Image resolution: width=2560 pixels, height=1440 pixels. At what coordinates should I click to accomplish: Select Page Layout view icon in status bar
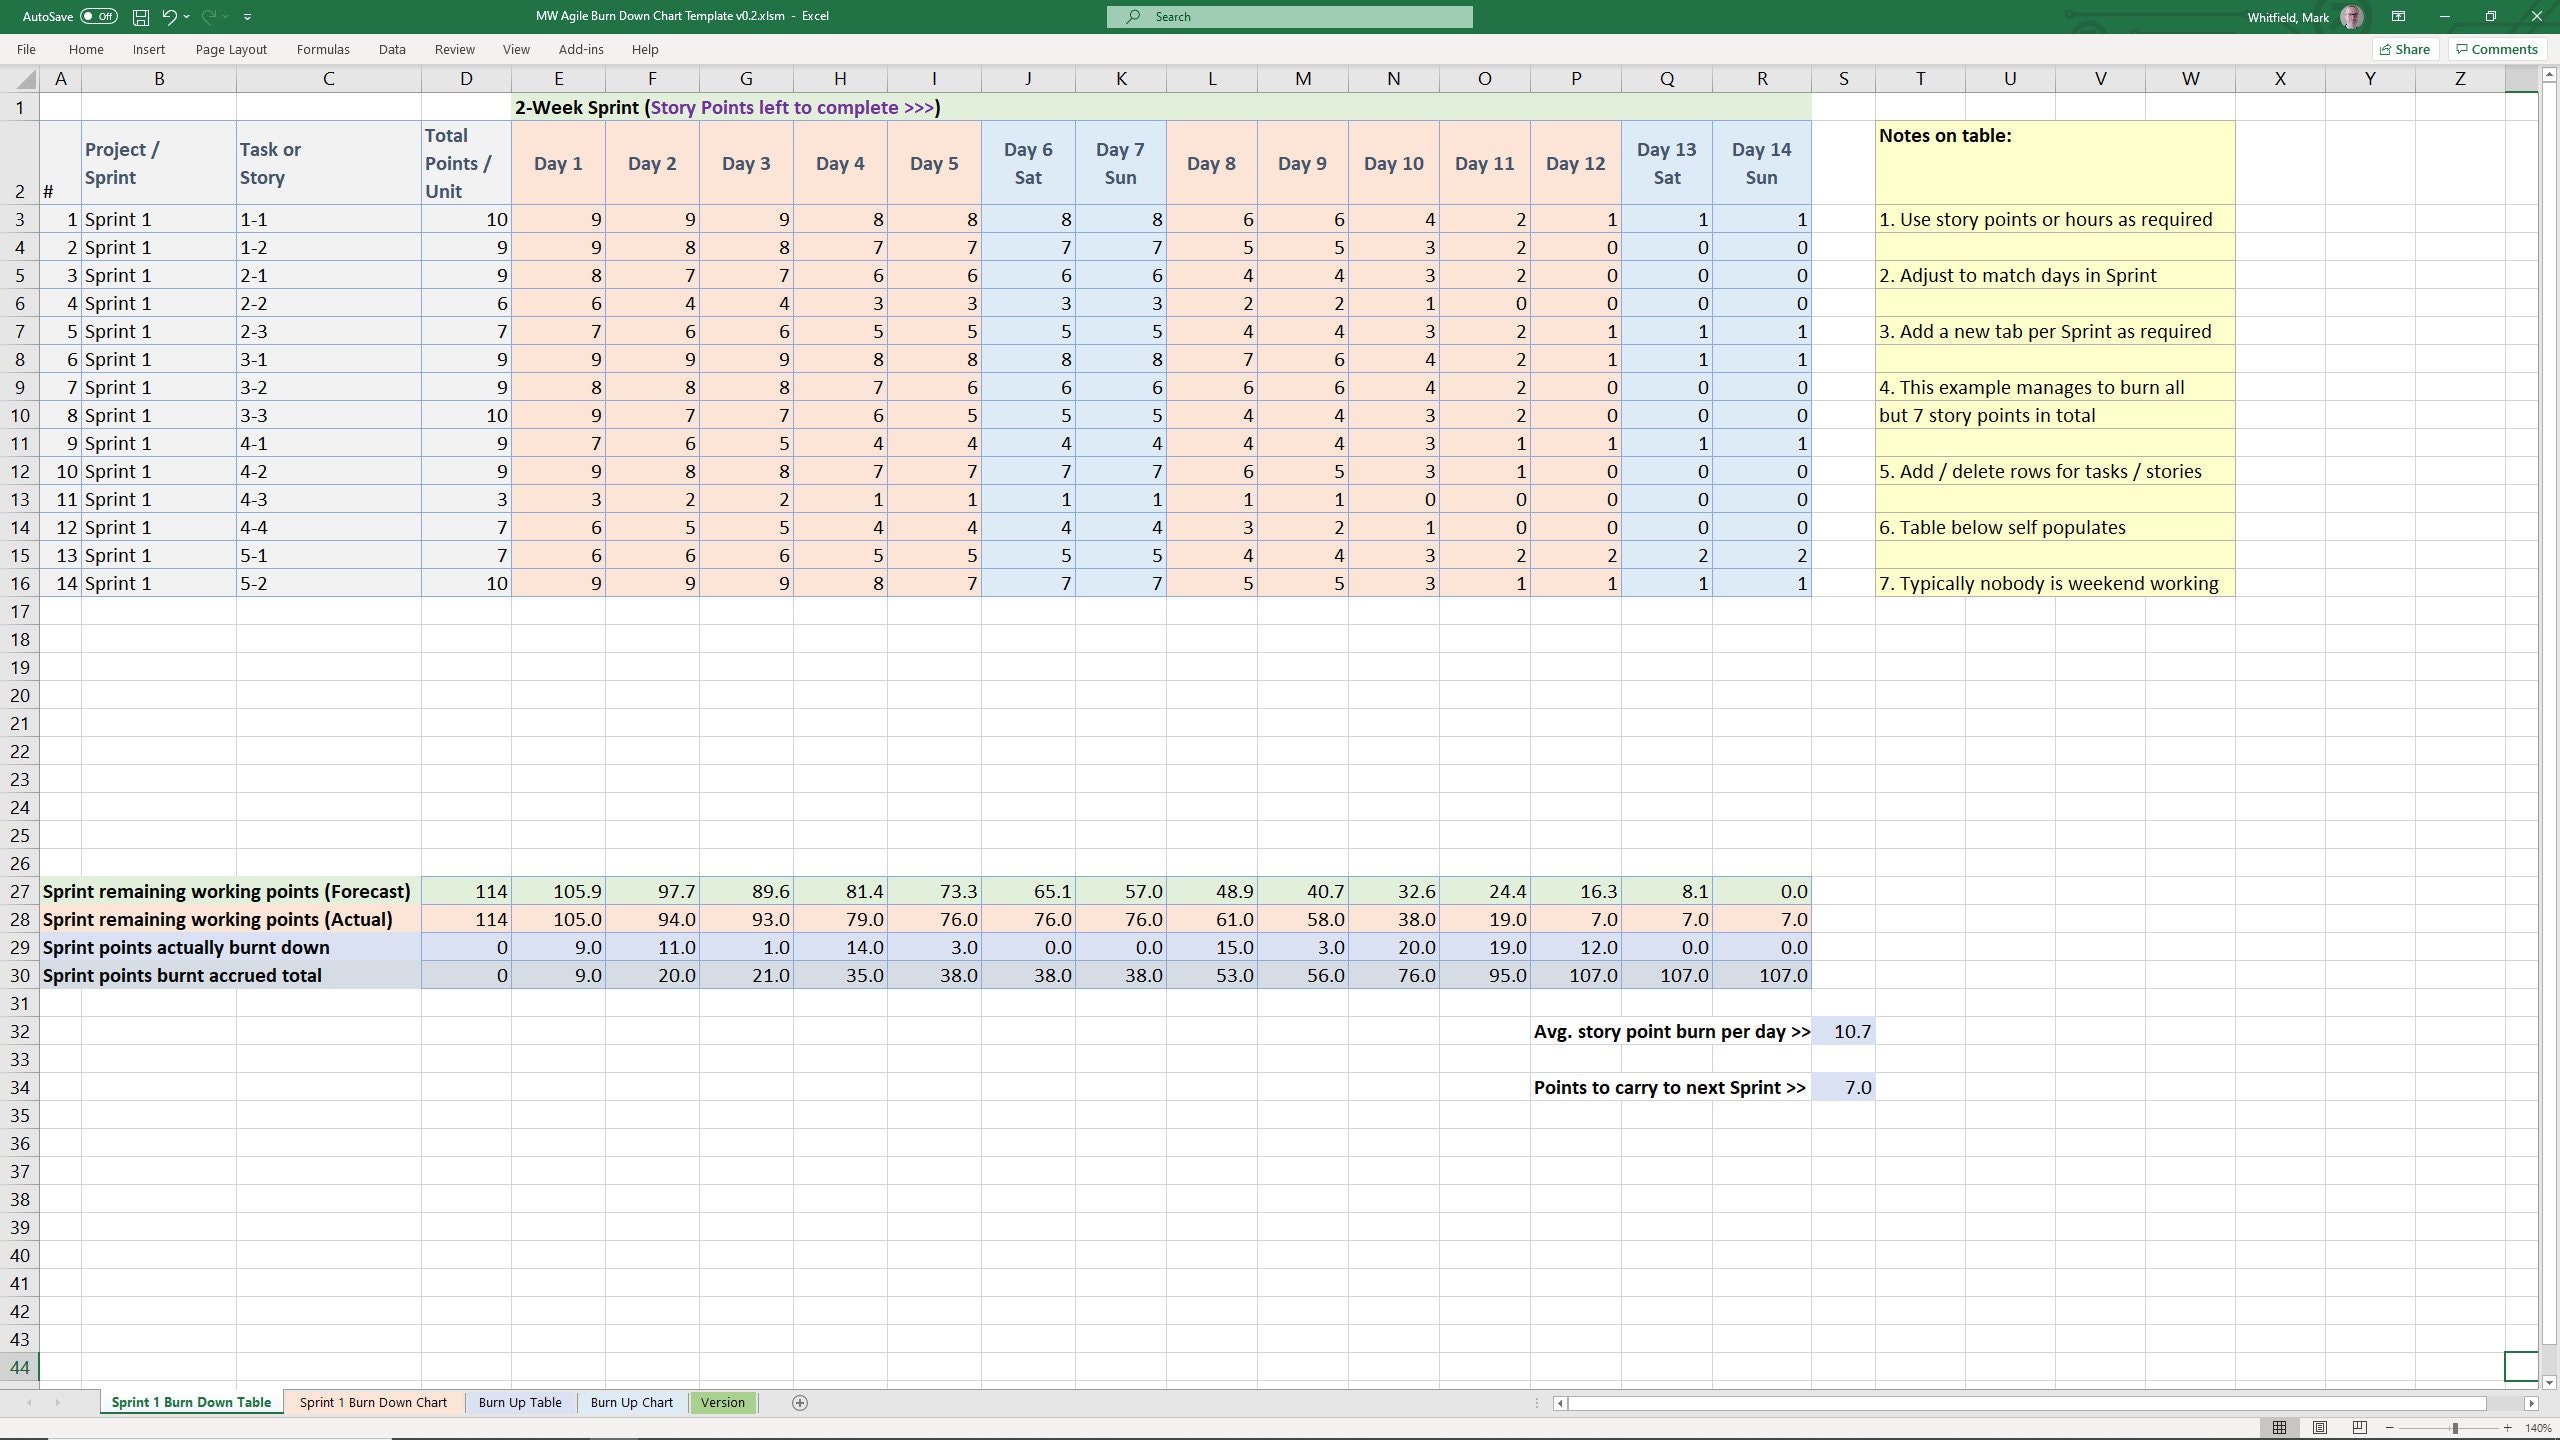coord(2318,1427)
